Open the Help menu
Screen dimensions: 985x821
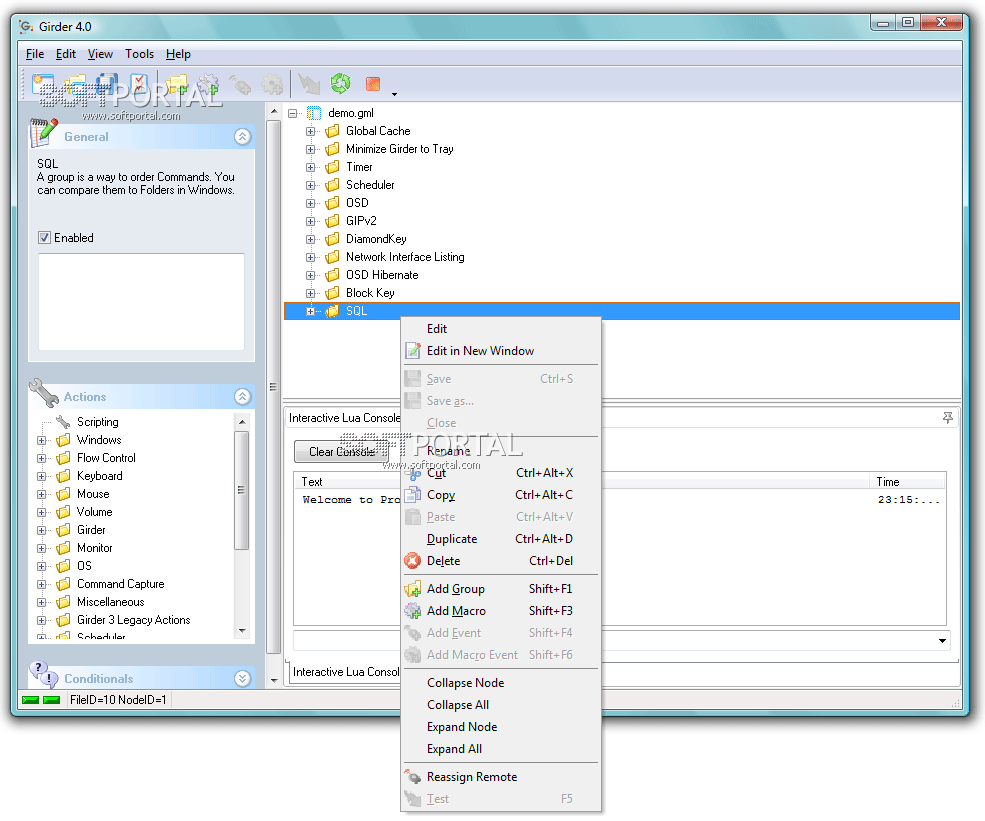[178, 54]
